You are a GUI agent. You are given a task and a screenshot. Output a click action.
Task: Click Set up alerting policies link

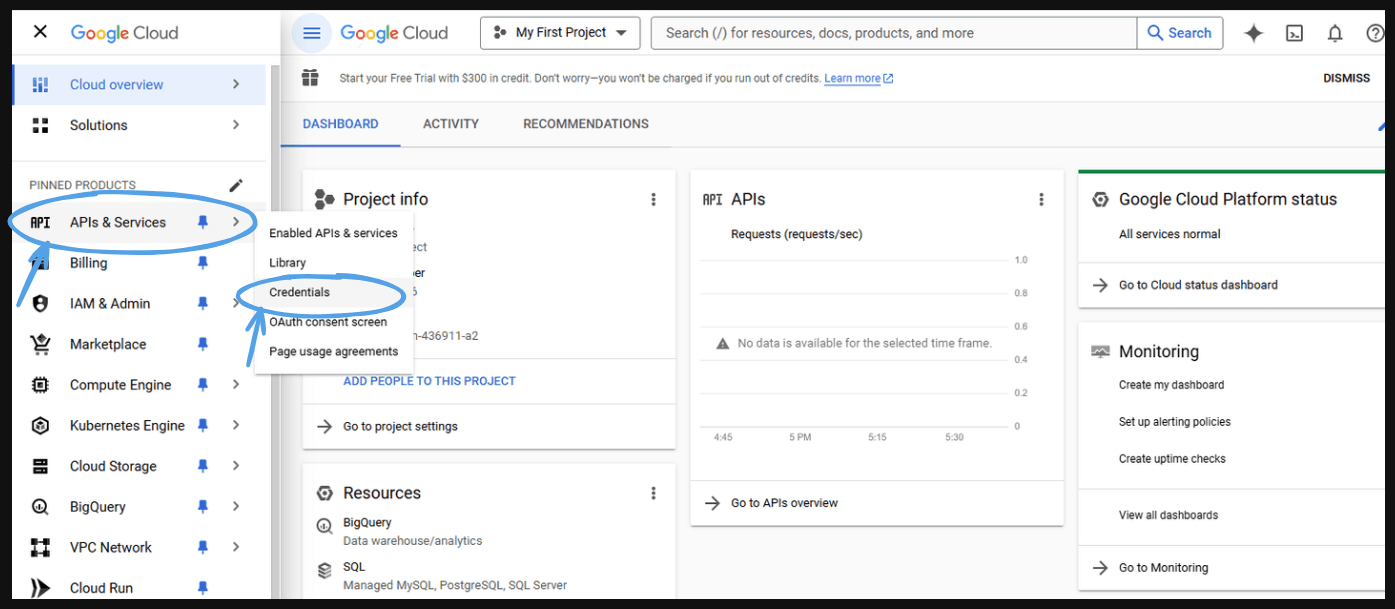(x=1175, y=422)
